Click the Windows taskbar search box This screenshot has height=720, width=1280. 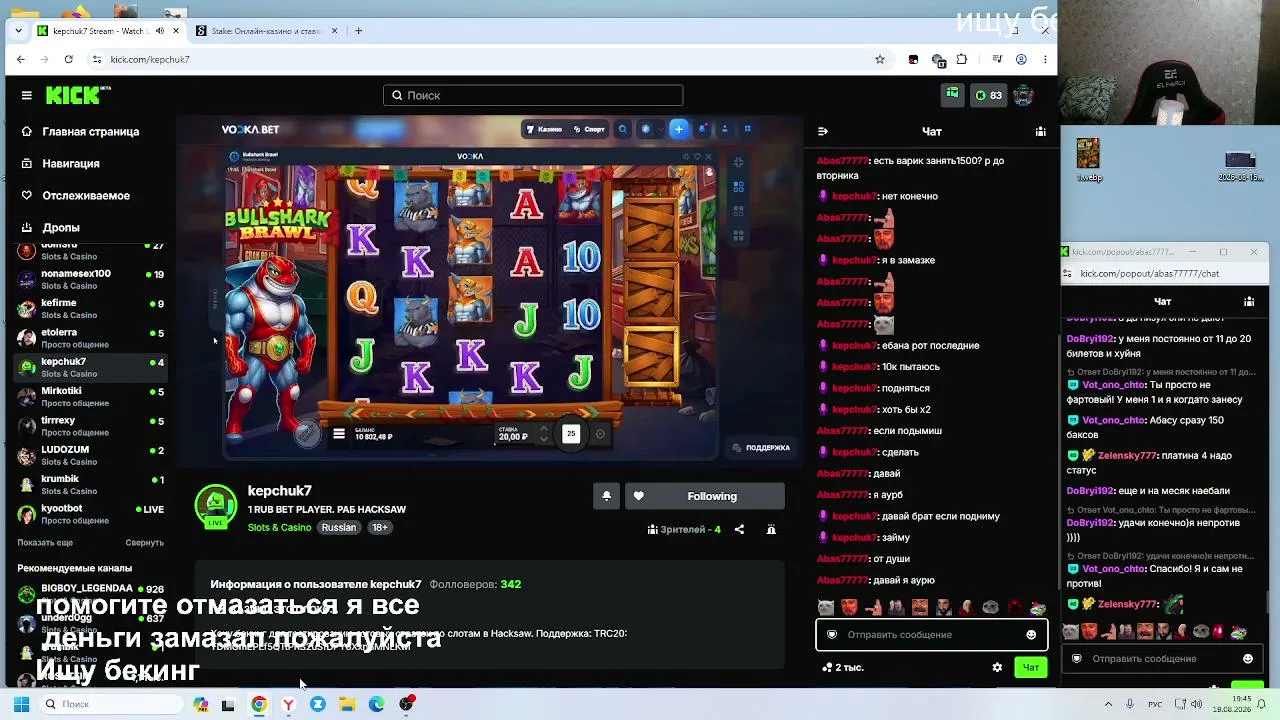(x=111, y=704)
